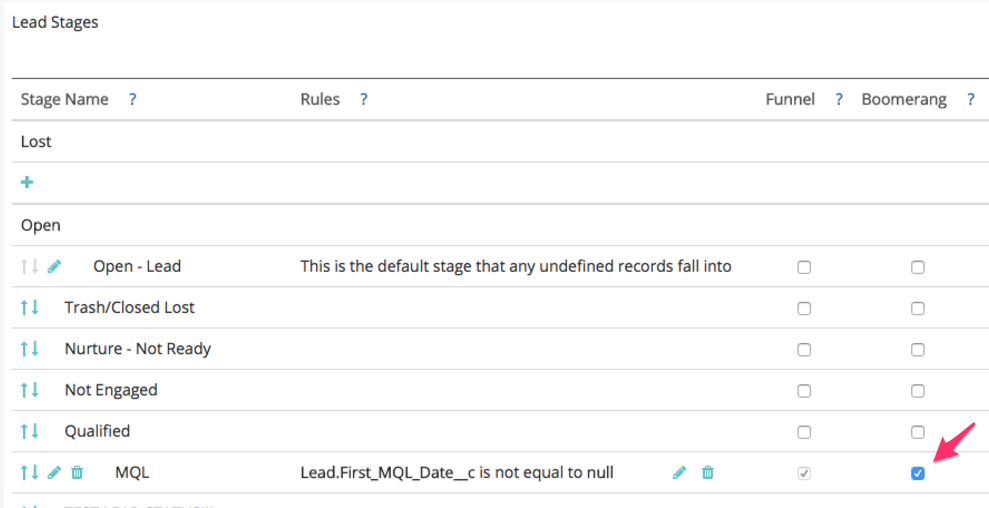
Task: Show help for Boomerang column
Action: [970, 100]
